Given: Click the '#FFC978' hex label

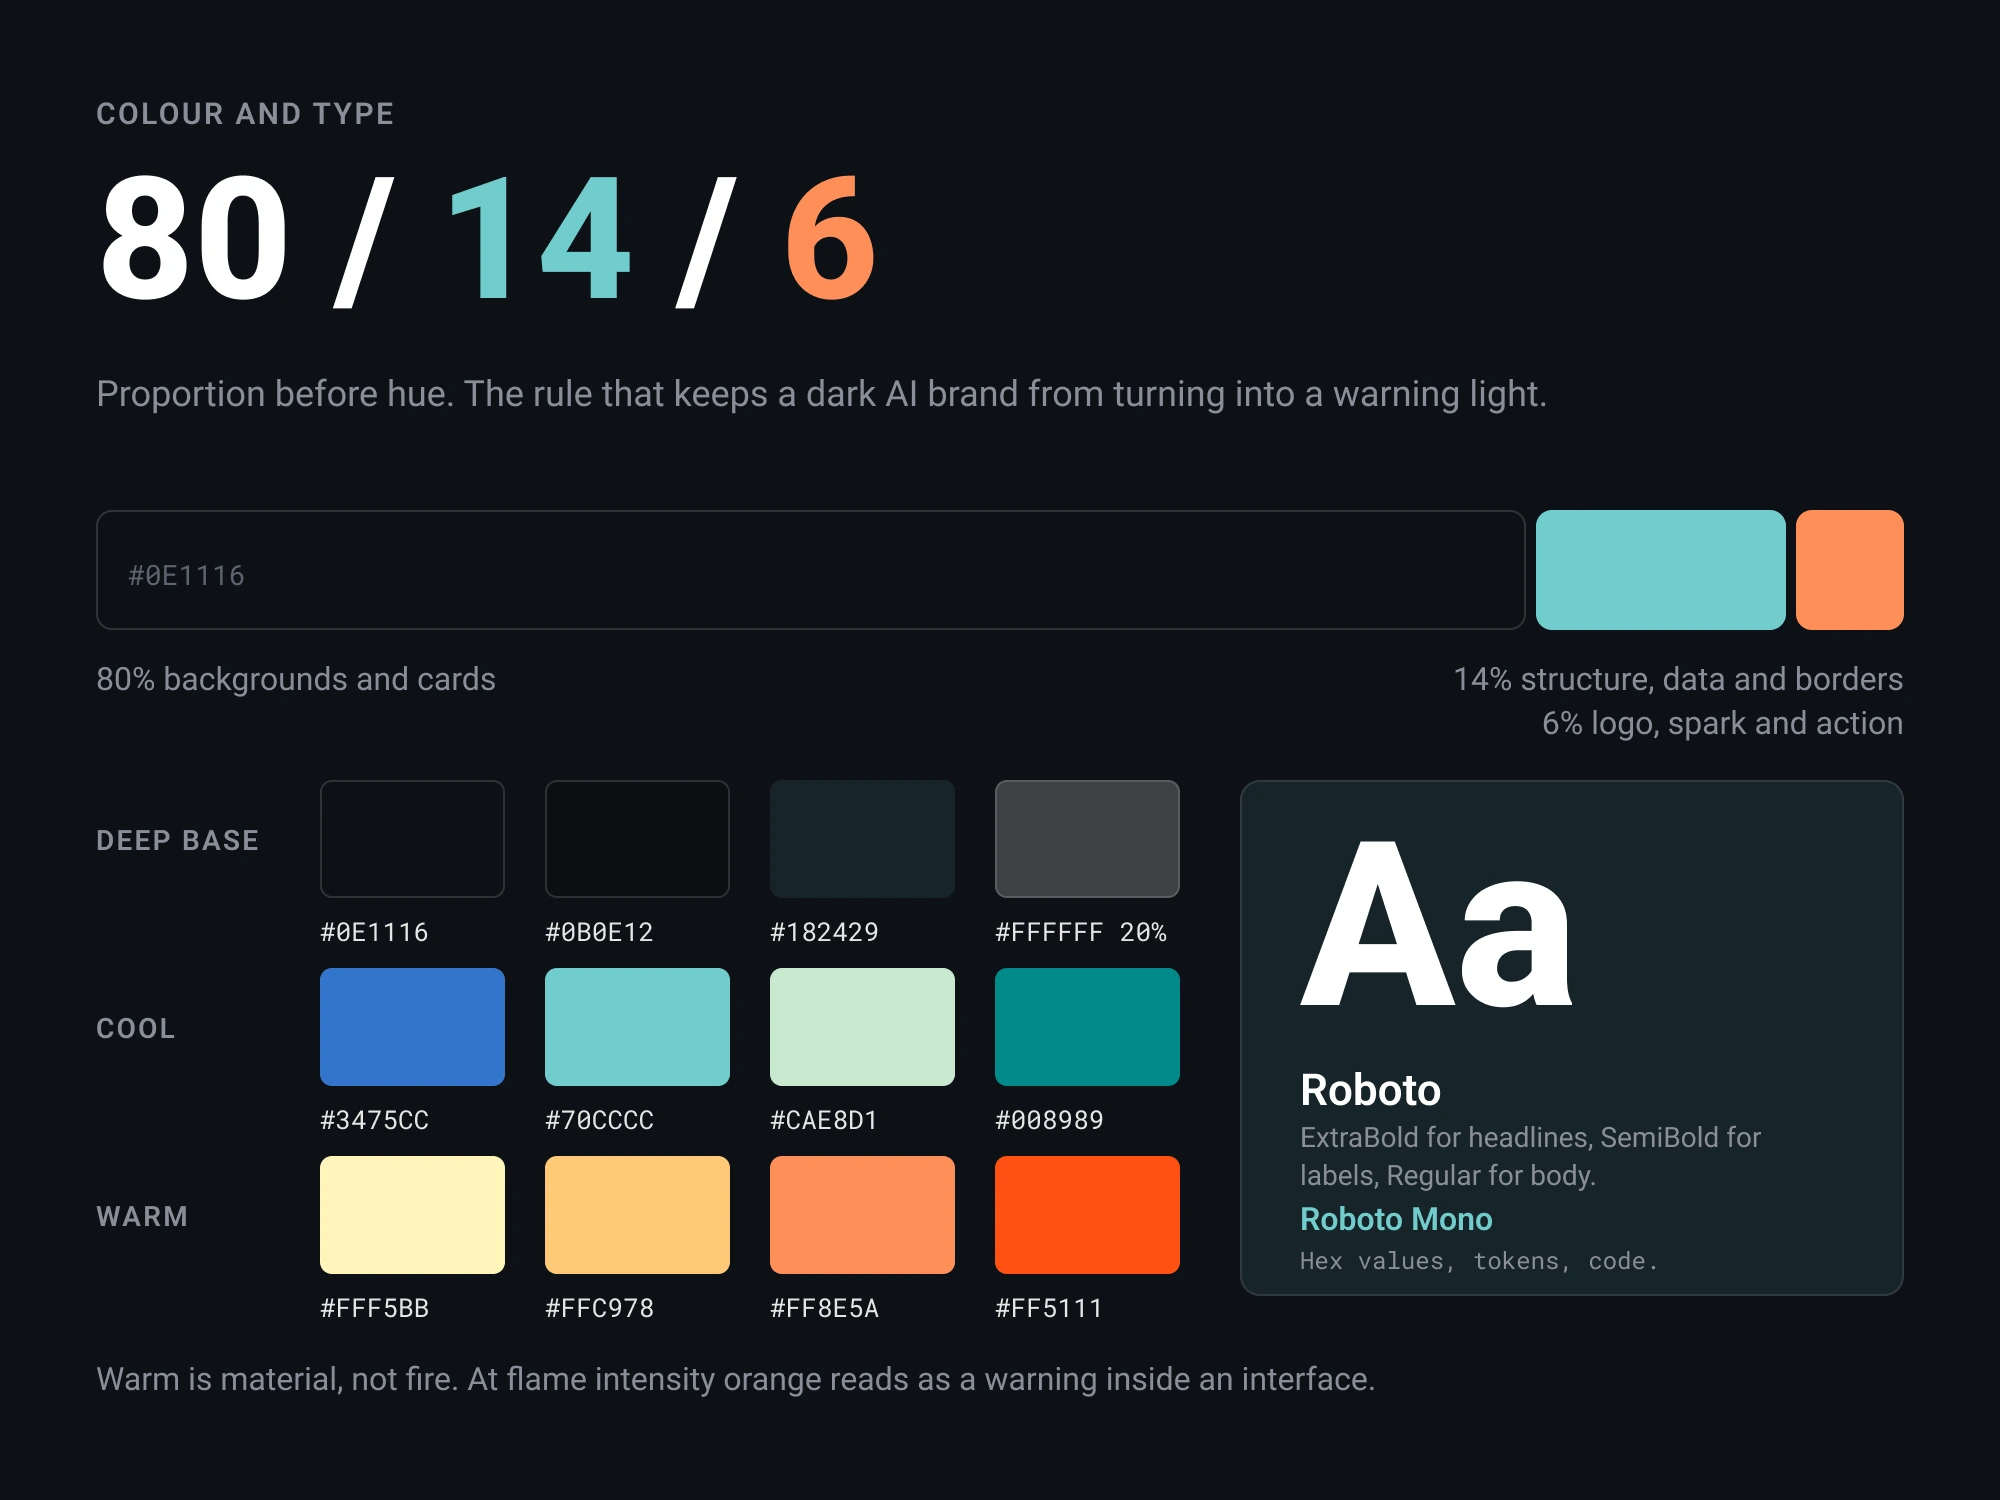Looking at the screenshot, I should [x=599, y=1308].
